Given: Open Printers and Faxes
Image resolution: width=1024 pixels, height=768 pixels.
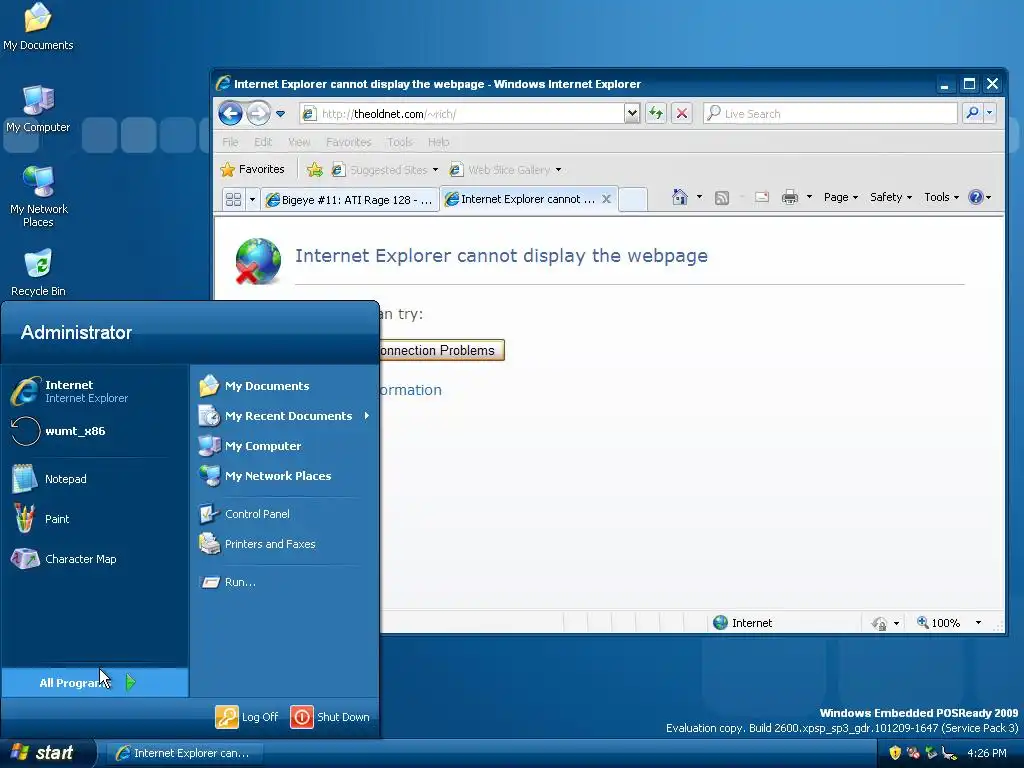Looking at the screenshot, I should click(284, 544).
